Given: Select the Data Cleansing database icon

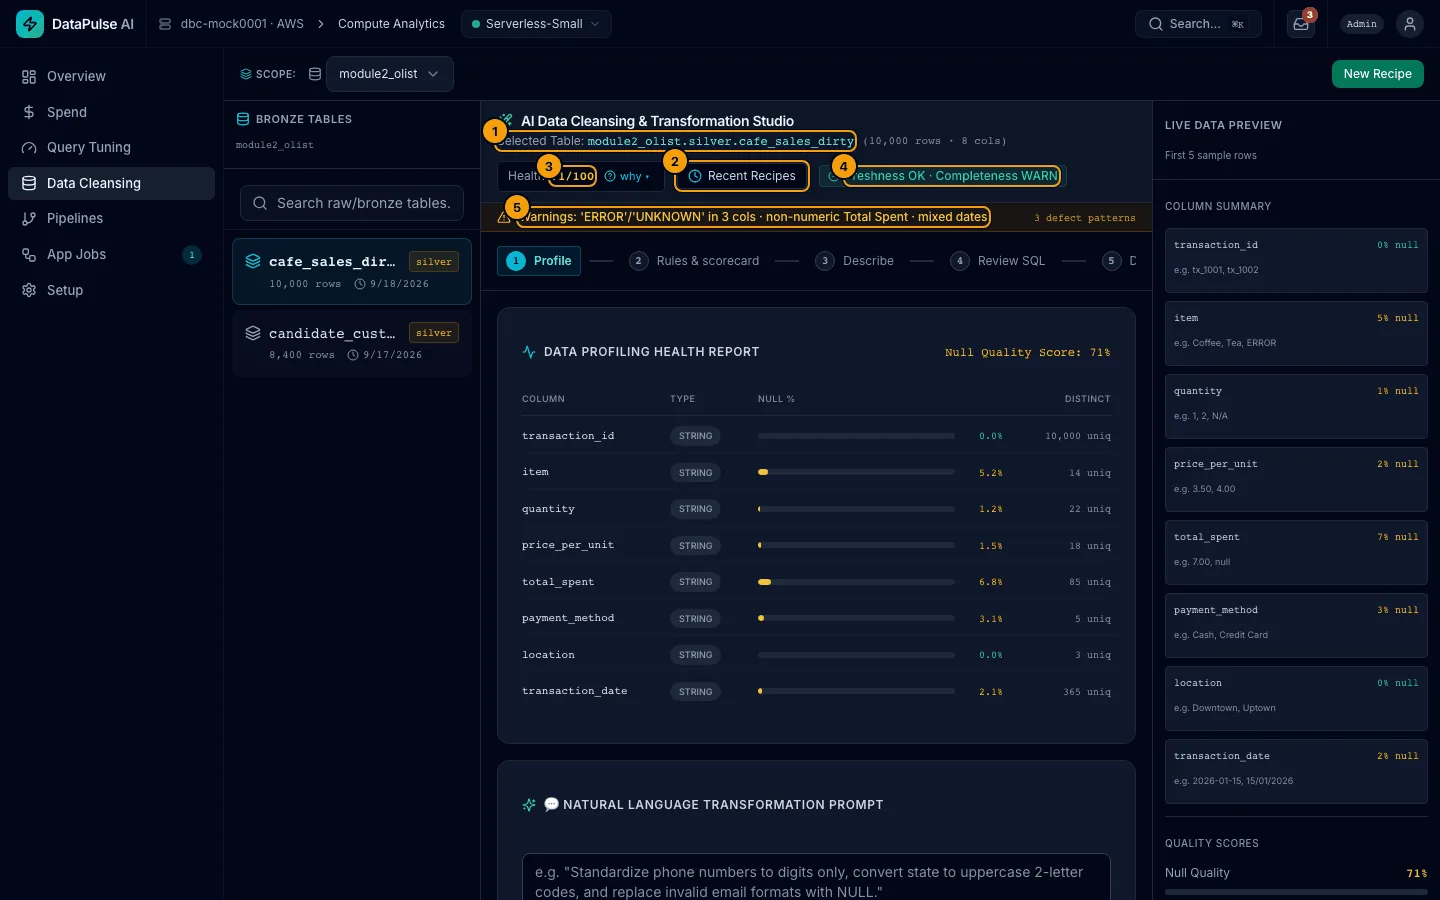Looking at the screenshot, I should click(x=29, y=183).
